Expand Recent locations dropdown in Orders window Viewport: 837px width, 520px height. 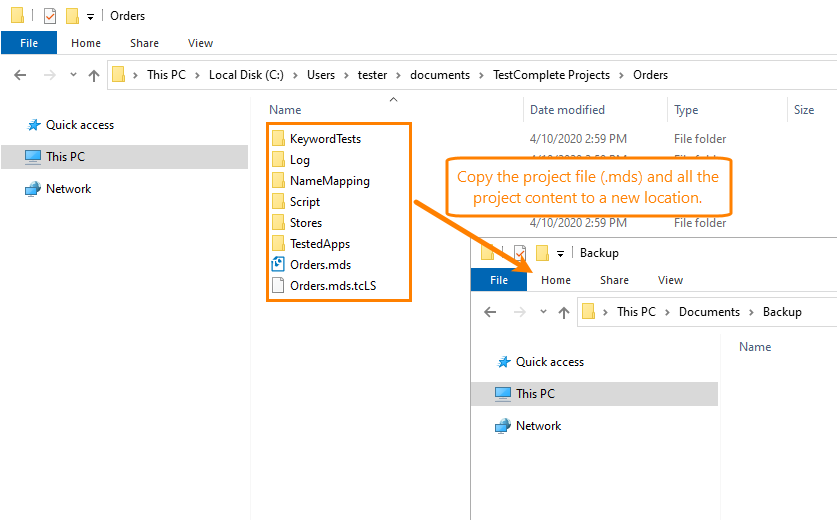click(73, 75)
